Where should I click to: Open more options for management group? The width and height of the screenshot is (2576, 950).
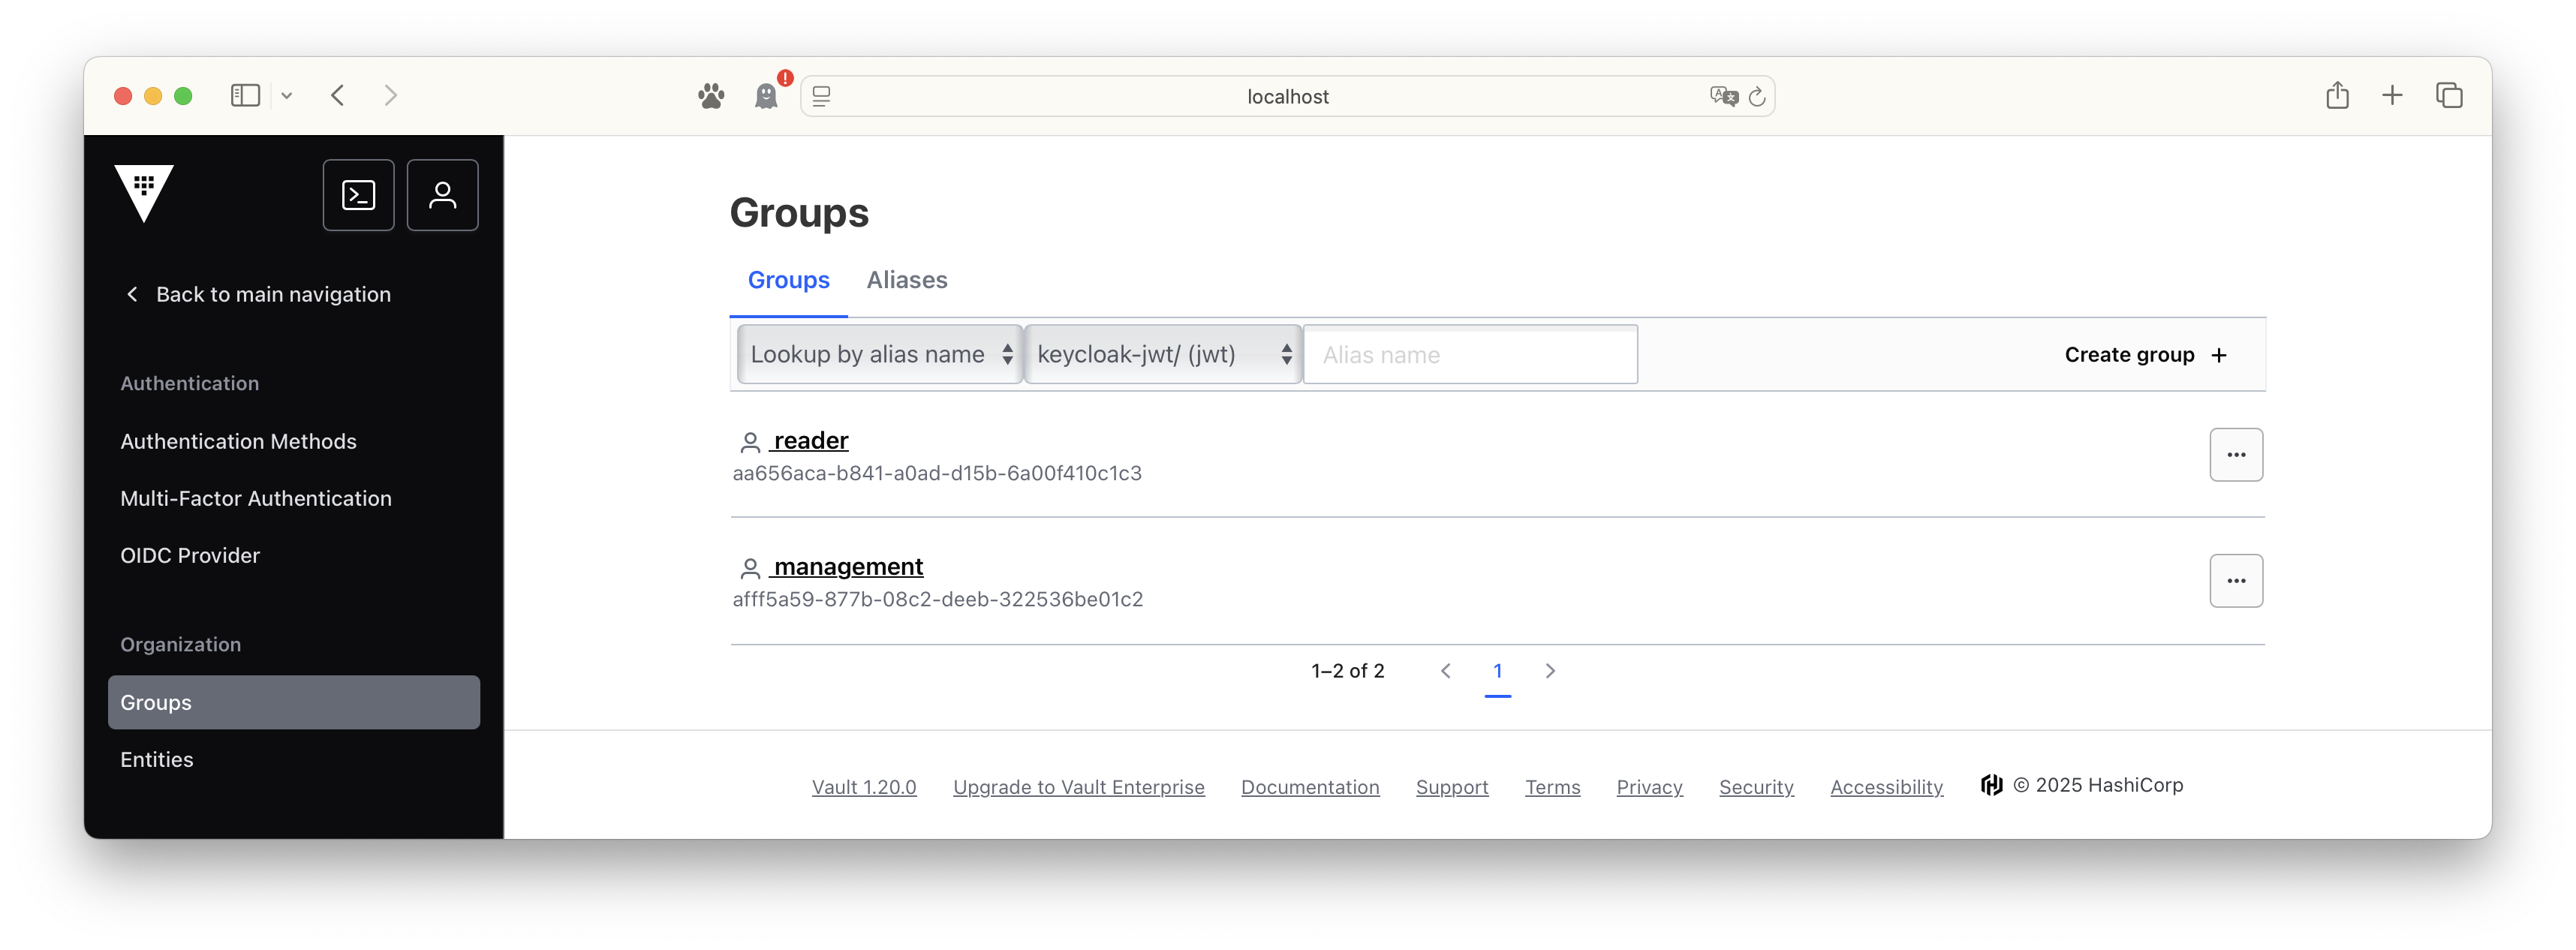(2235, 581)
